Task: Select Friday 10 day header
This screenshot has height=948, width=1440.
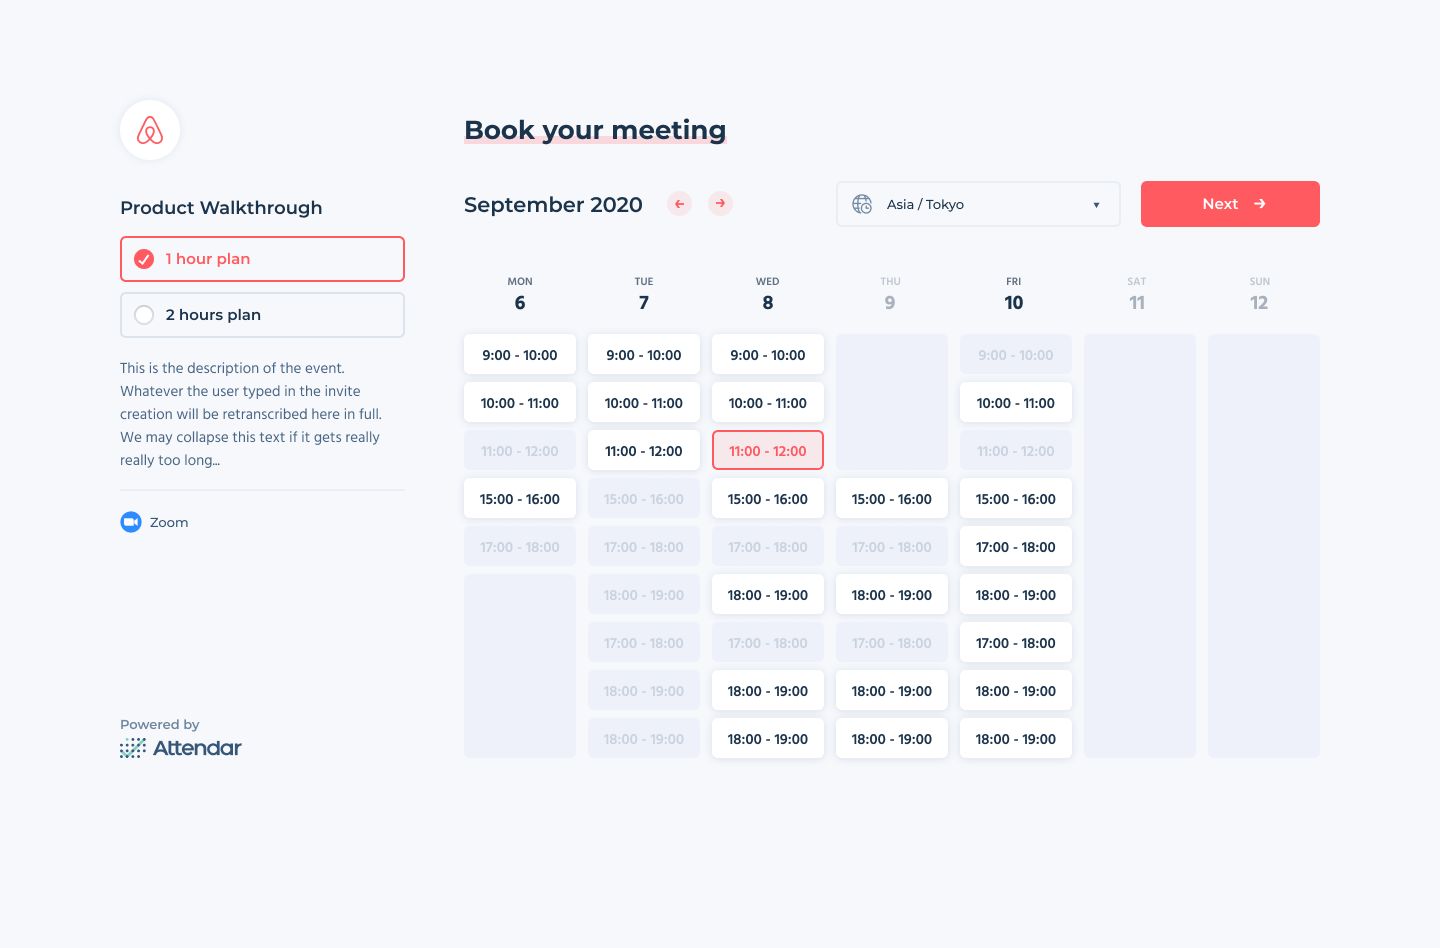Action: pos(1014,295)
